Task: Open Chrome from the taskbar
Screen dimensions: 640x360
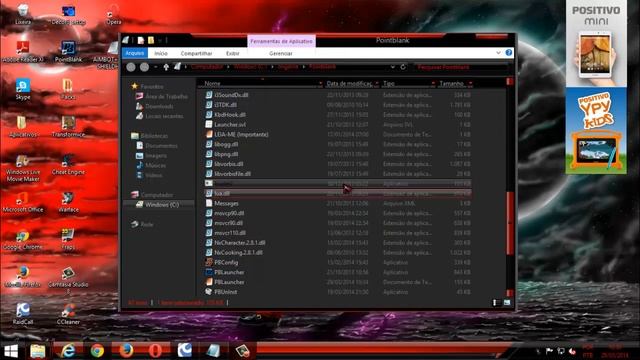Action: point(97,351)
